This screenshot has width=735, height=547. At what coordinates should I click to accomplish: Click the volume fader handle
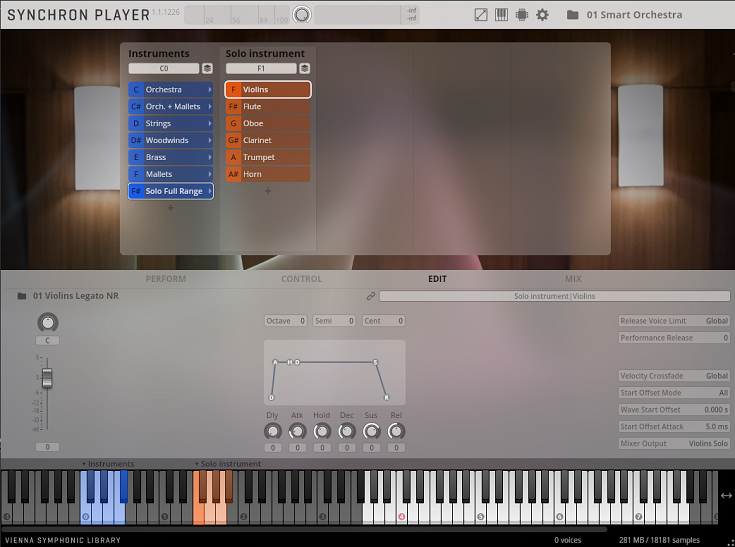coord(47,378)
